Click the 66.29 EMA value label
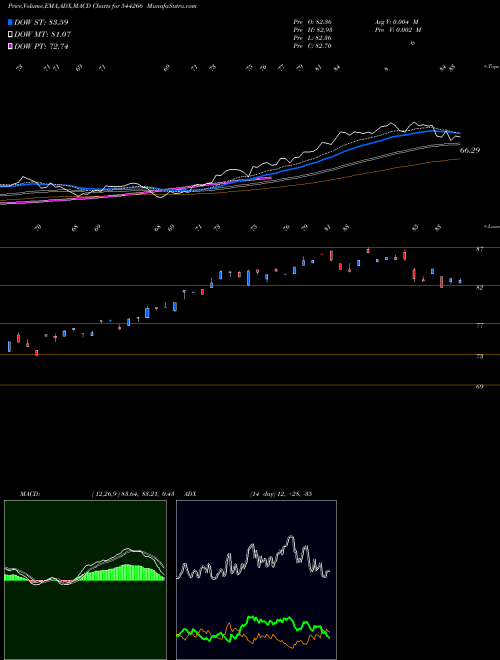 [x=470, y=150]
